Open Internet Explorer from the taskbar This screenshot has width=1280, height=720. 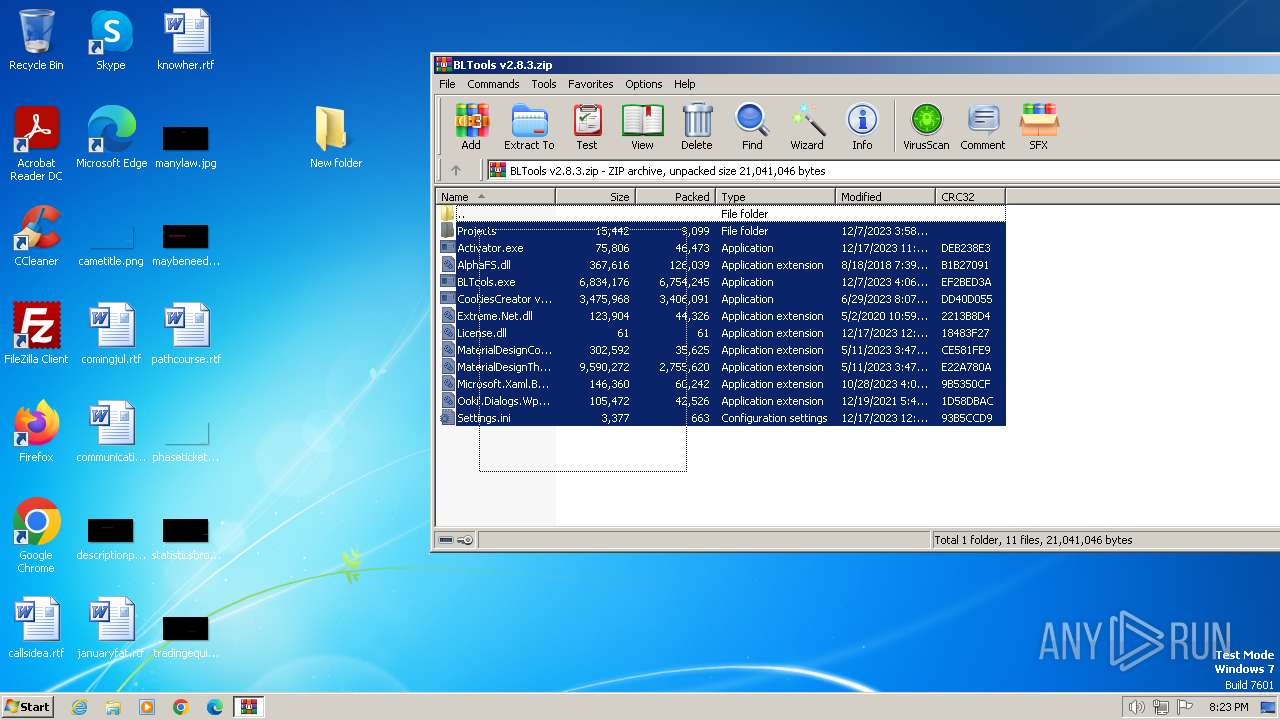[x=79, y=707]
